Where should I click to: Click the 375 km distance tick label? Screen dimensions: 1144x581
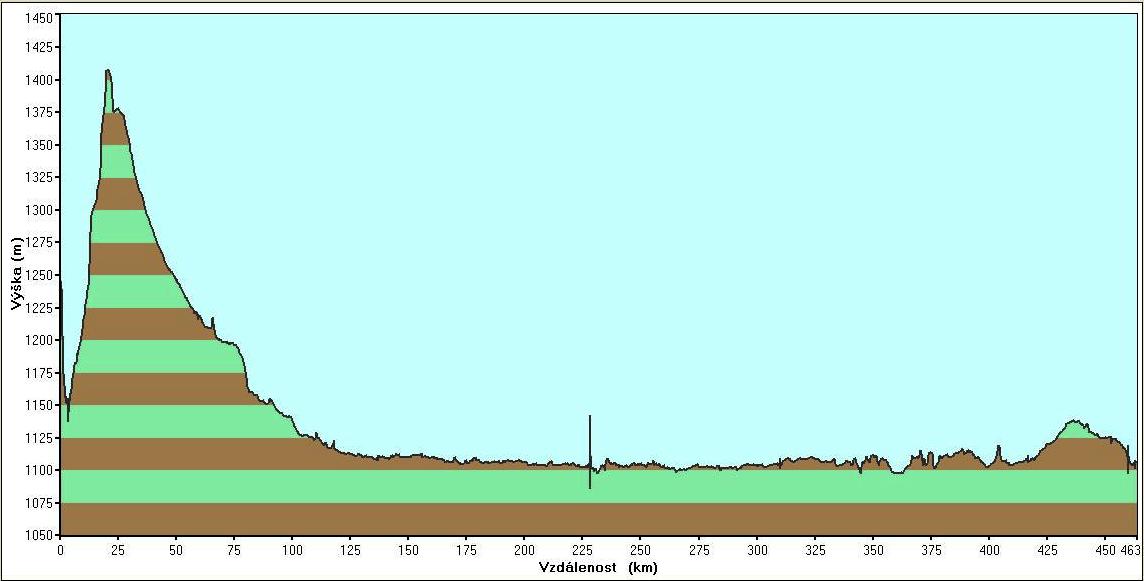click(931, 549)
